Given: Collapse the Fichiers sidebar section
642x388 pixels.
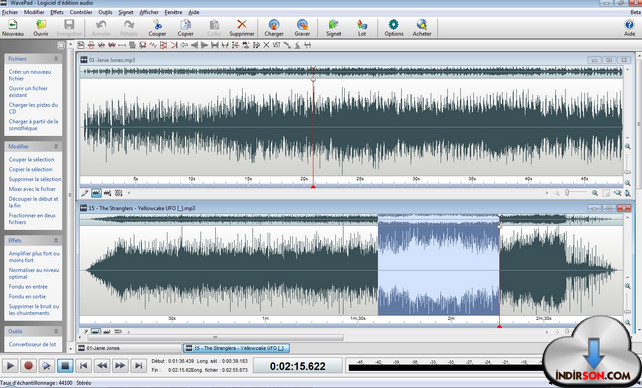Looking at the screenshot, I should [x=56, y=59].
